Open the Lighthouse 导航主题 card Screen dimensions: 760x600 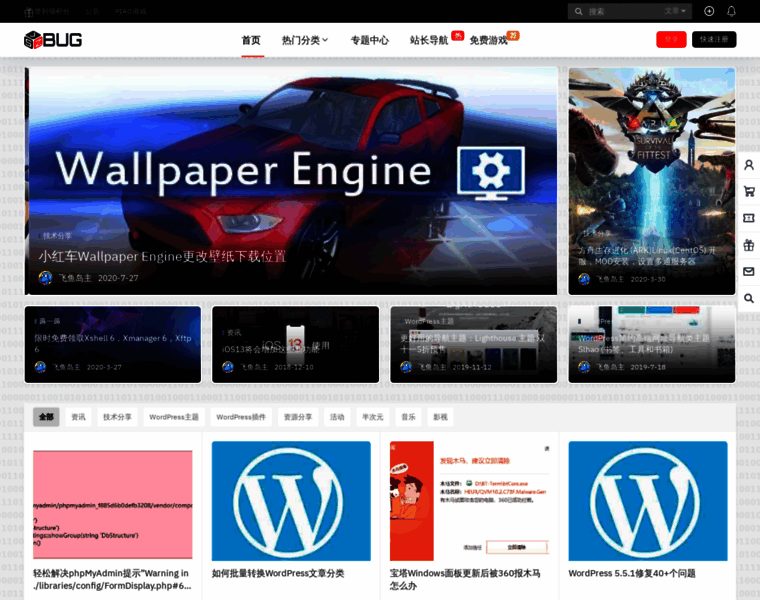point(474,344)
